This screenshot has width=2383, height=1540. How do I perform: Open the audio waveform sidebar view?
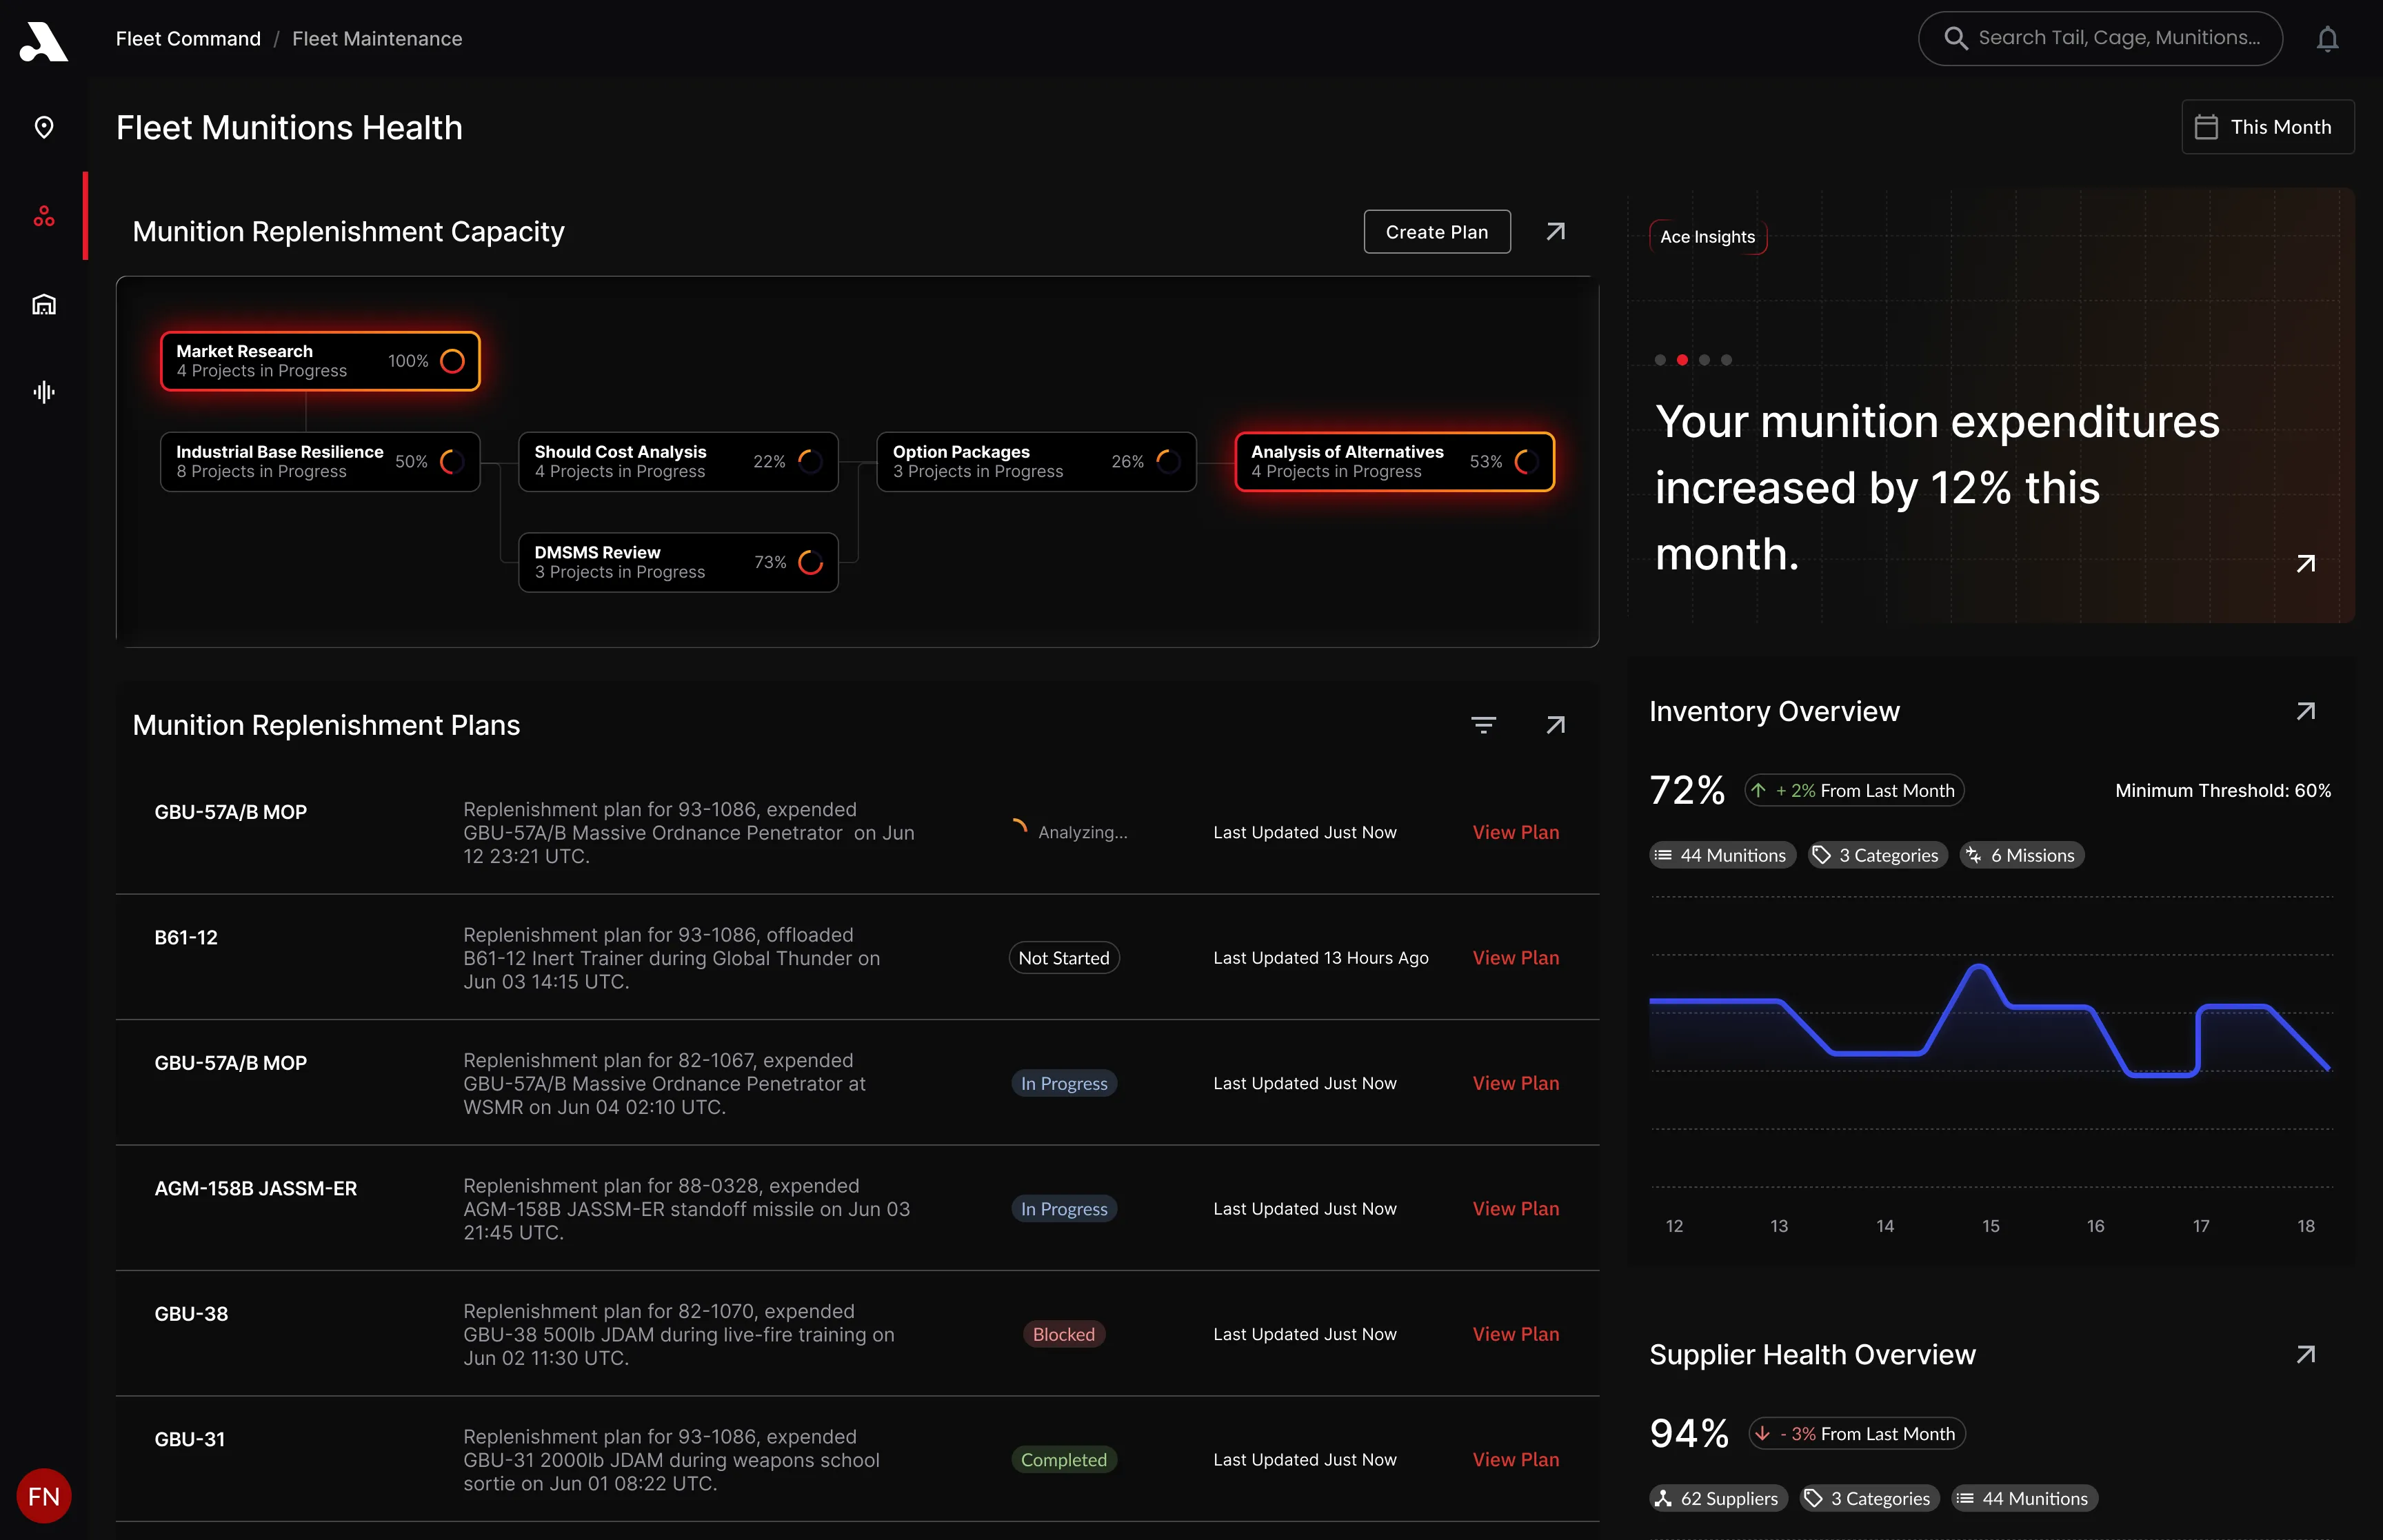pos(44,392)
